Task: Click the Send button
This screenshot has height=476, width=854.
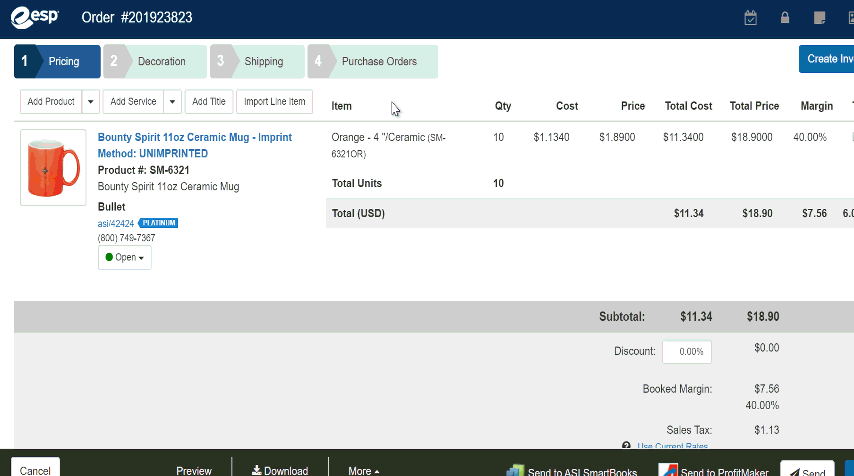Action: (x=807, y=471)
